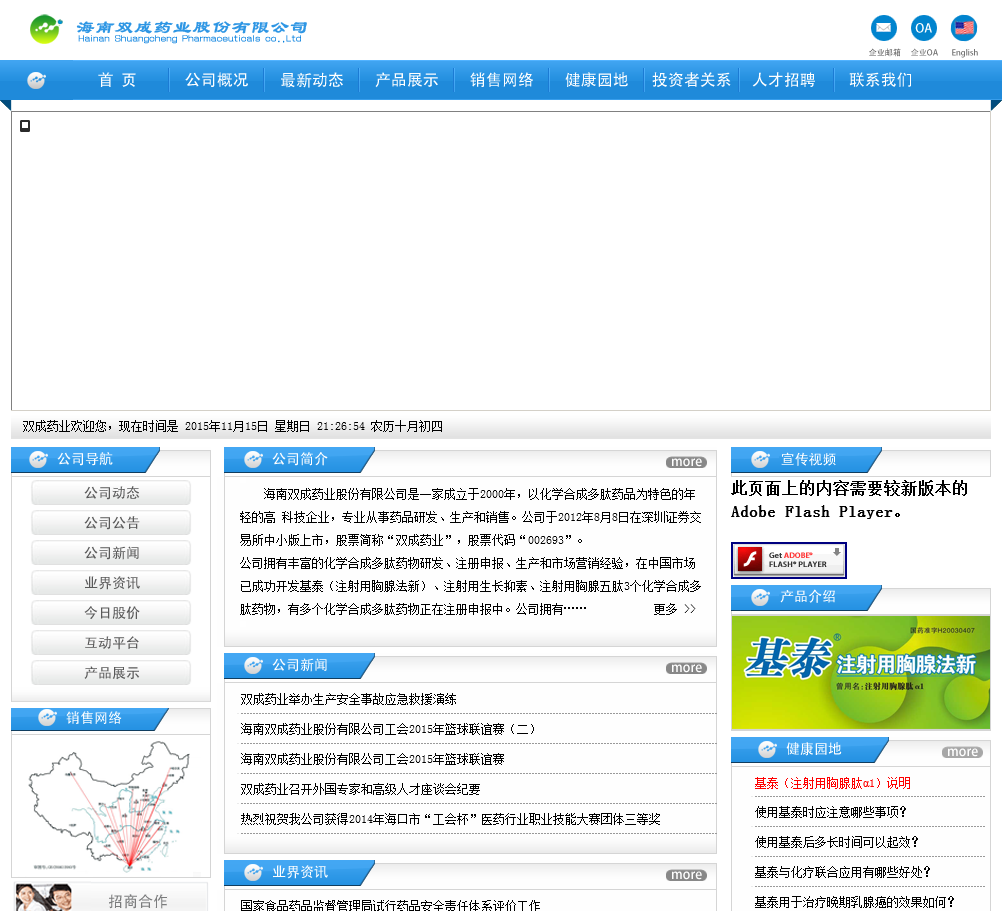Switch to English via flag icon

tap(964, 28)
